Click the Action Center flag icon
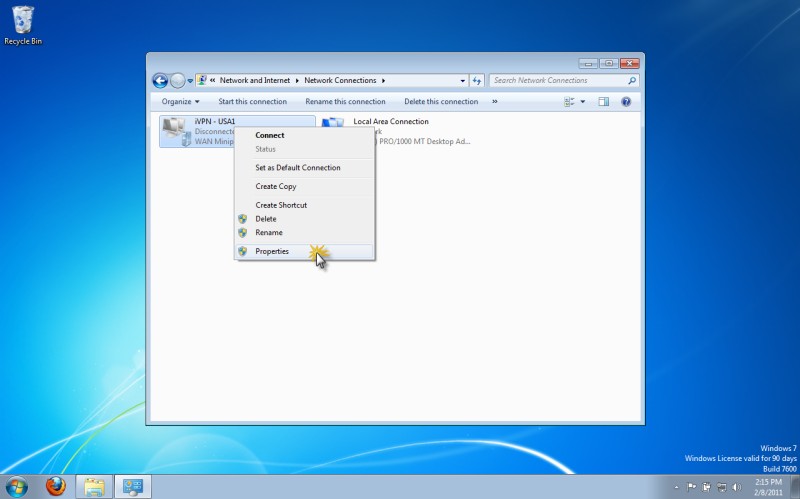The height and width of the screenshot is (499, 800). (692, 487)
